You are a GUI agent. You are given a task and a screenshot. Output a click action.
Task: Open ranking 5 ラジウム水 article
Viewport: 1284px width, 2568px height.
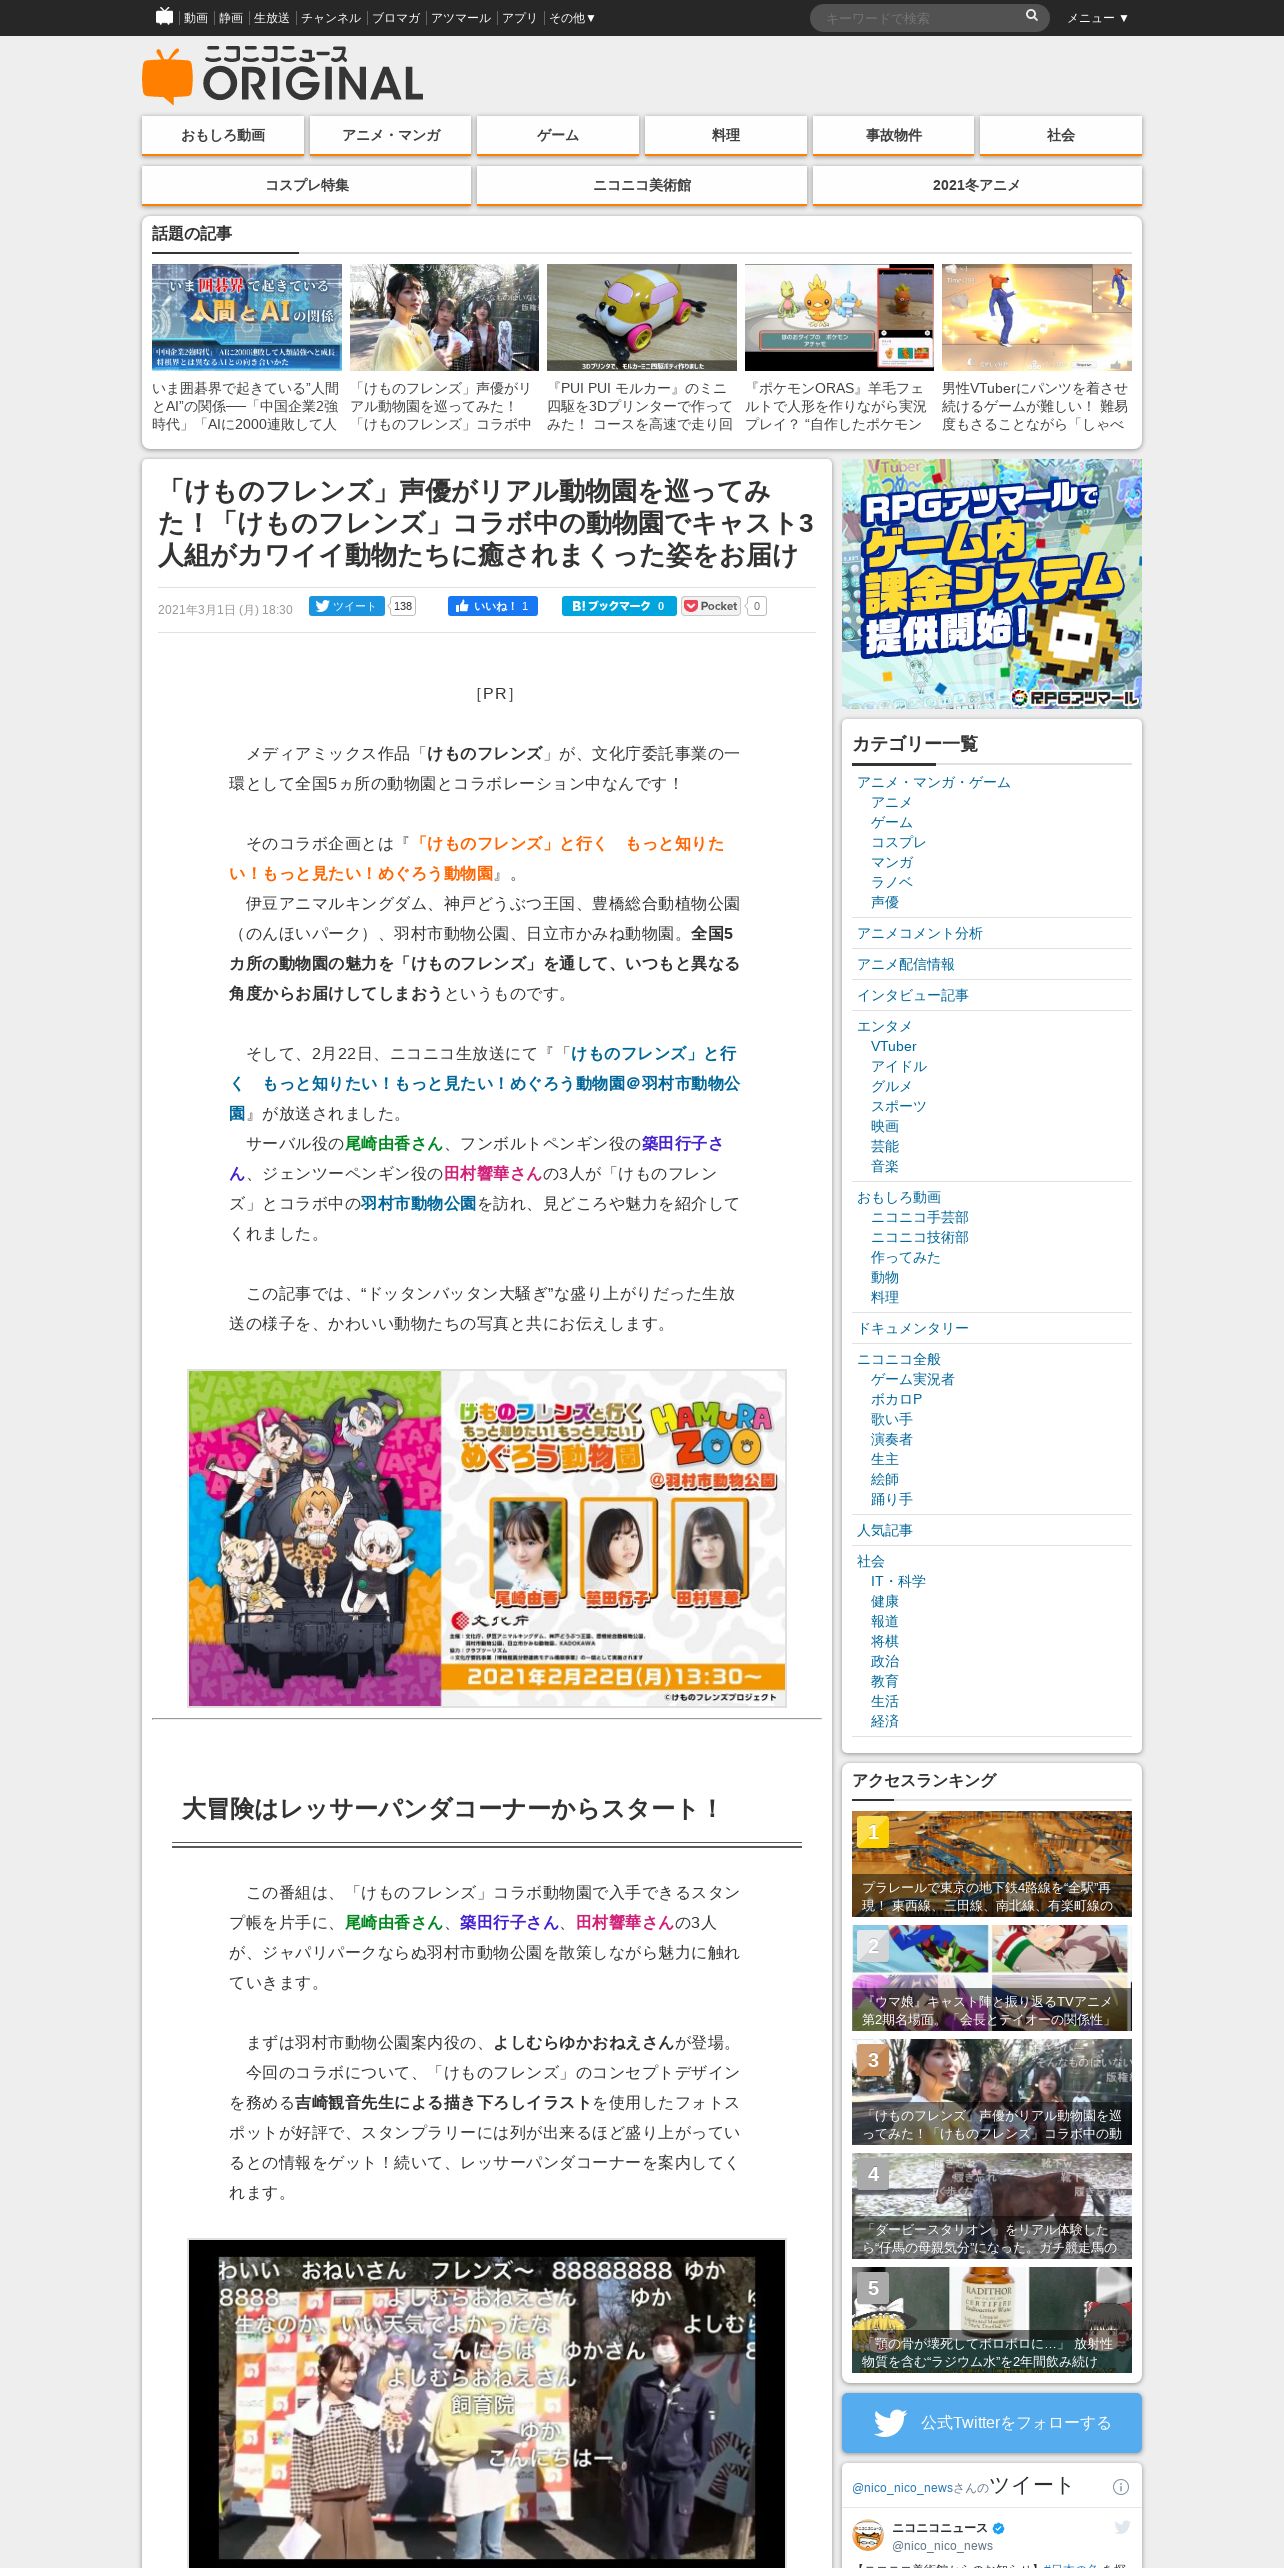(992, 2320)
